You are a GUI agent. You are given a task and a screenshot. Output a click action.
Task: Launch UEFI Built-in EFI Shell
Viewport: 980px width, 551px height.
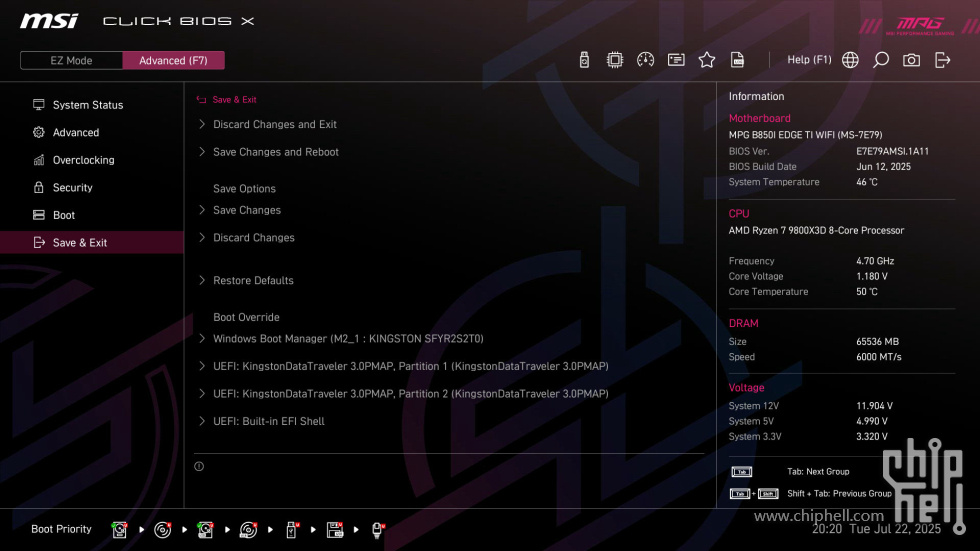pos(269,421)
